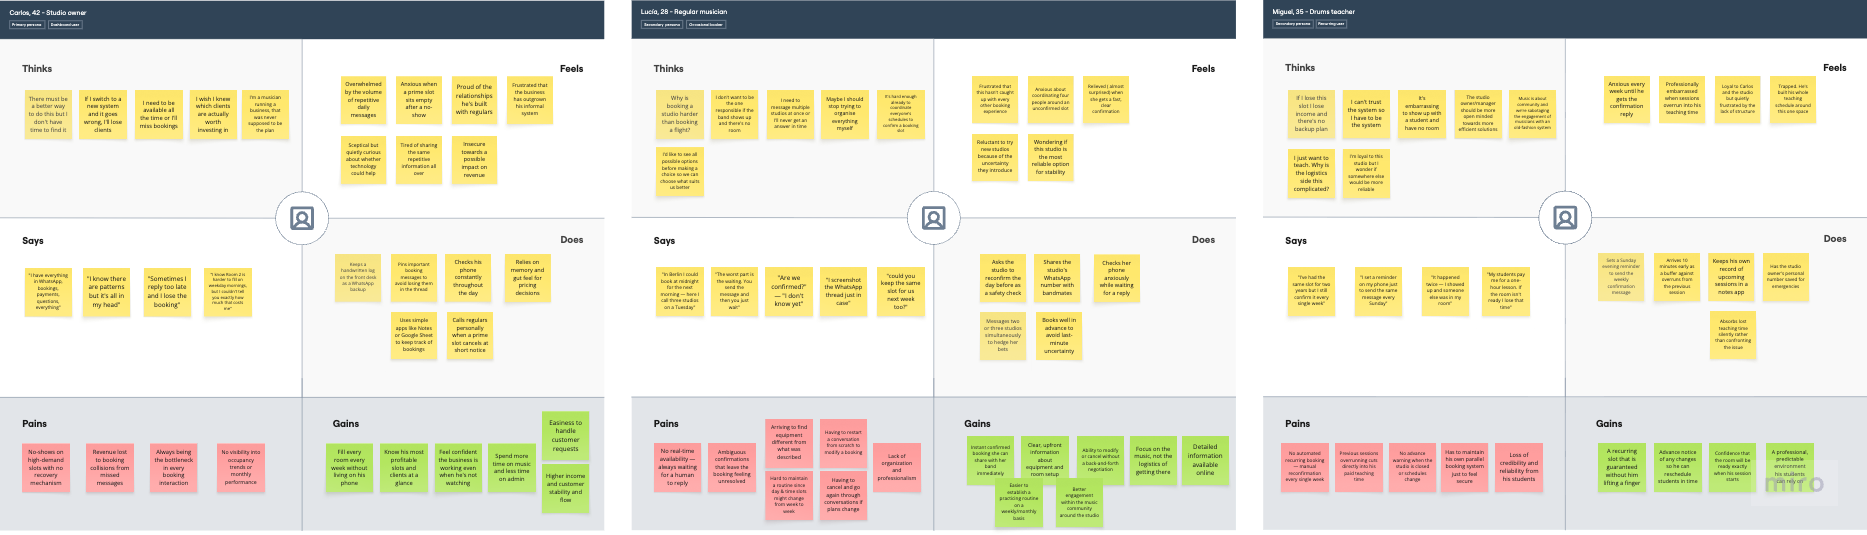Image resolution: width=1867 pixels, height=535 pixels.
Task: Select the 'Does' heading in Miguel's map
Action: (x=1835, y=239)
